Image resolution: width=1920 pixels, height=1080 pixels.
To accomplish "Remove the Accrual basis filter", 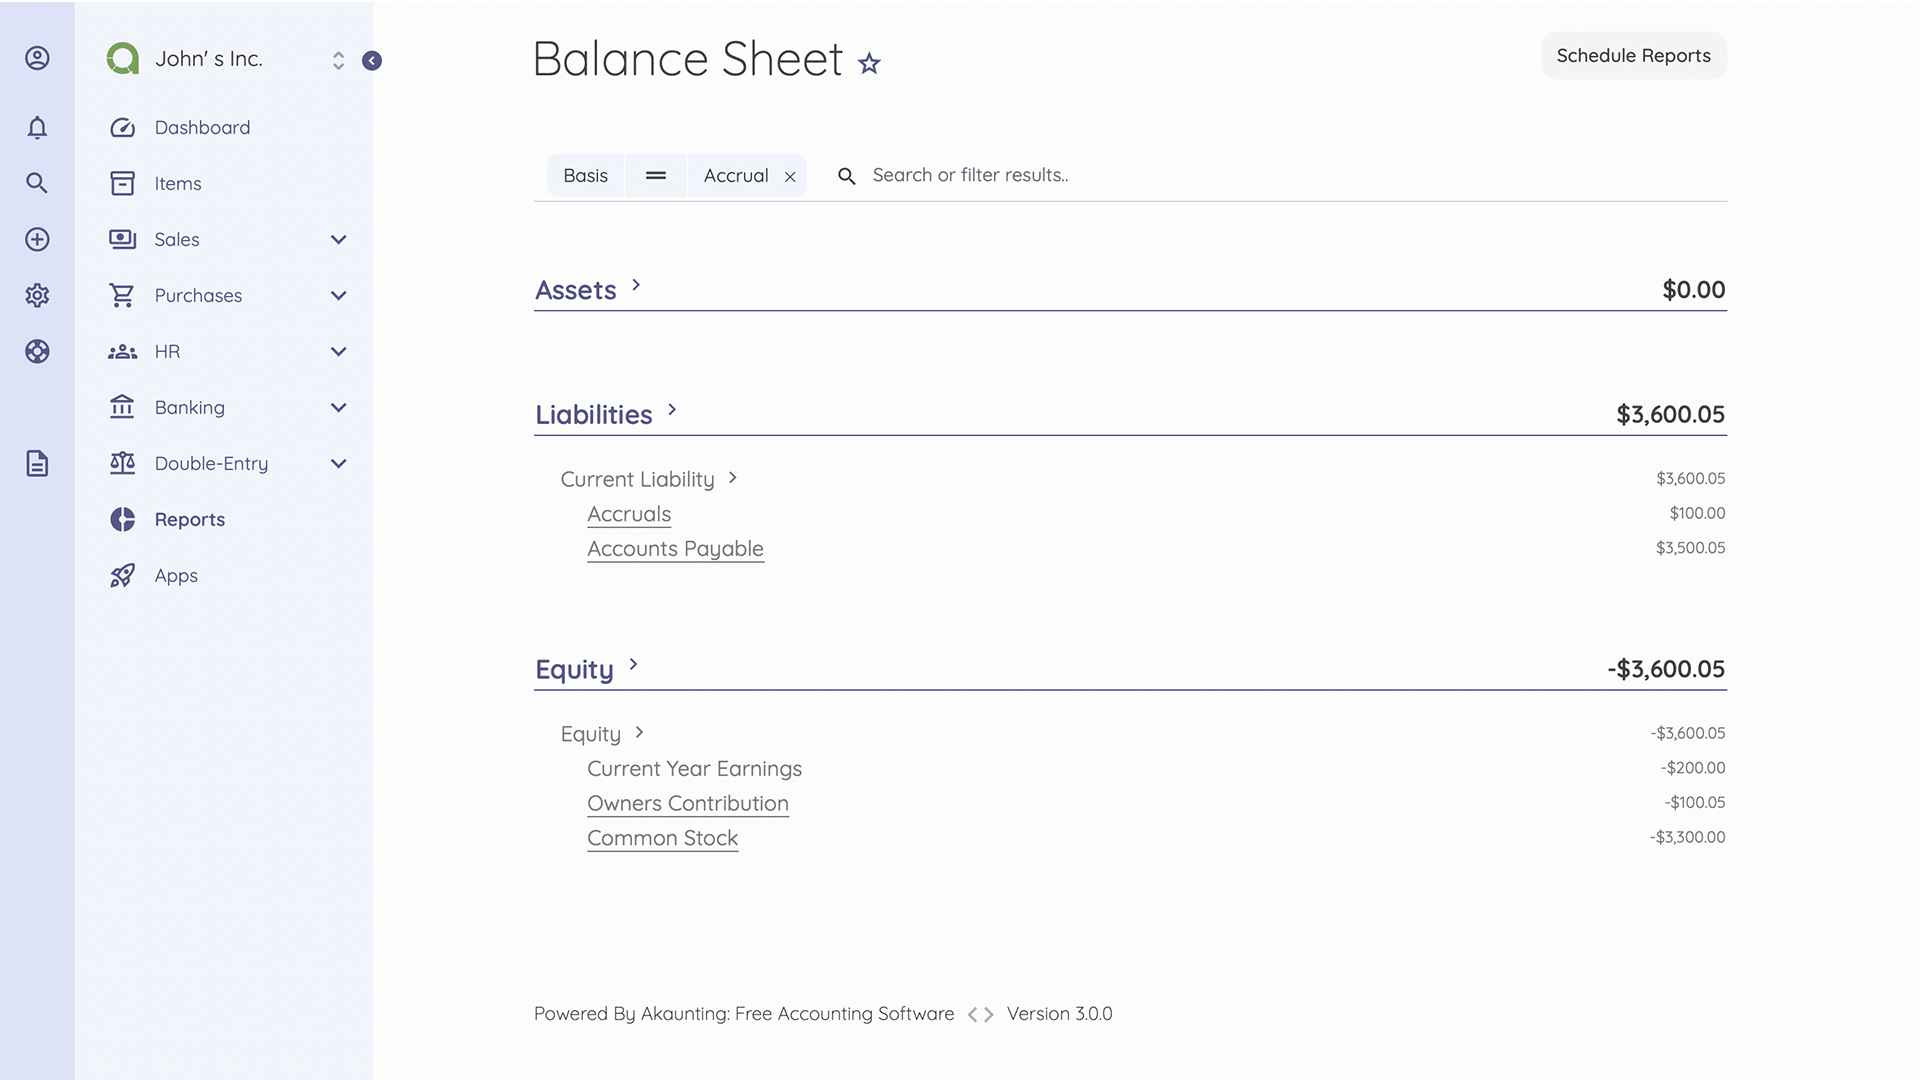I will coord(790,177).
